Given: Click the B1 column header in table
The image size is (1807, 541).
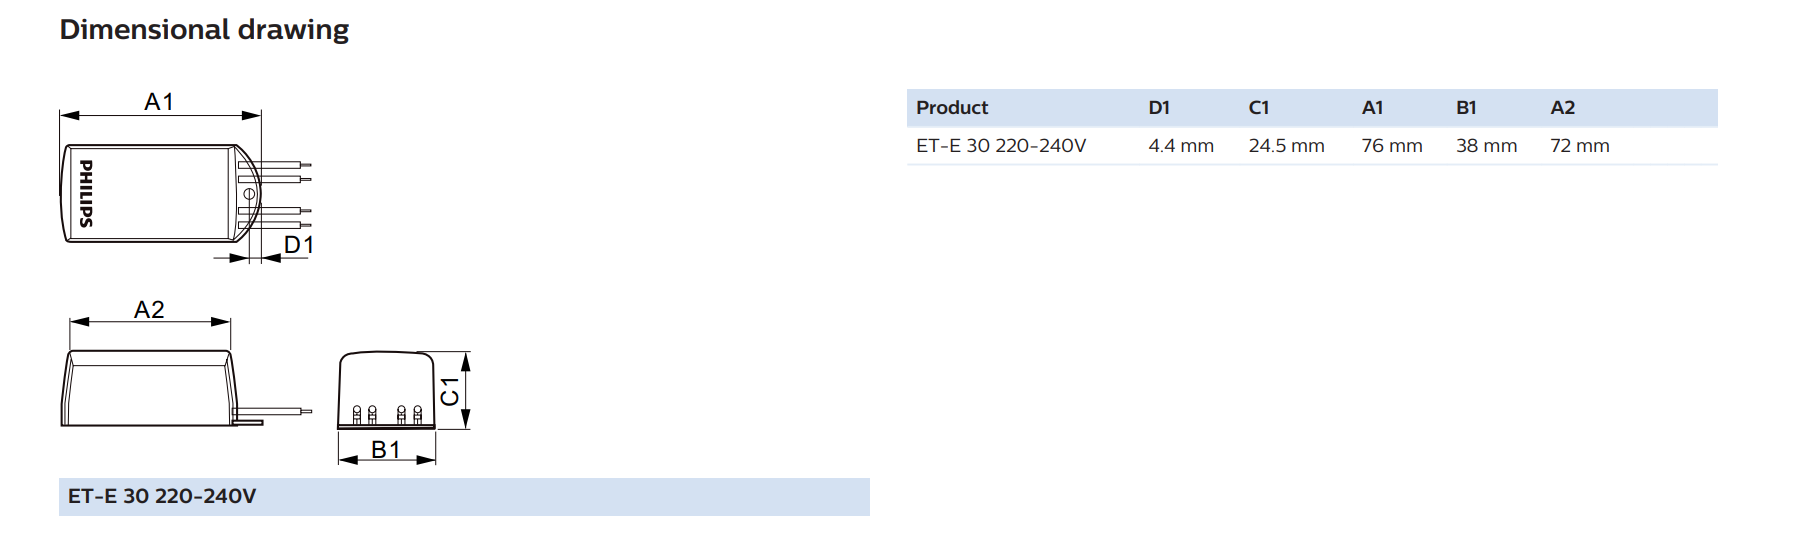Looking at the screenshot, I should tap(1466, 108).
